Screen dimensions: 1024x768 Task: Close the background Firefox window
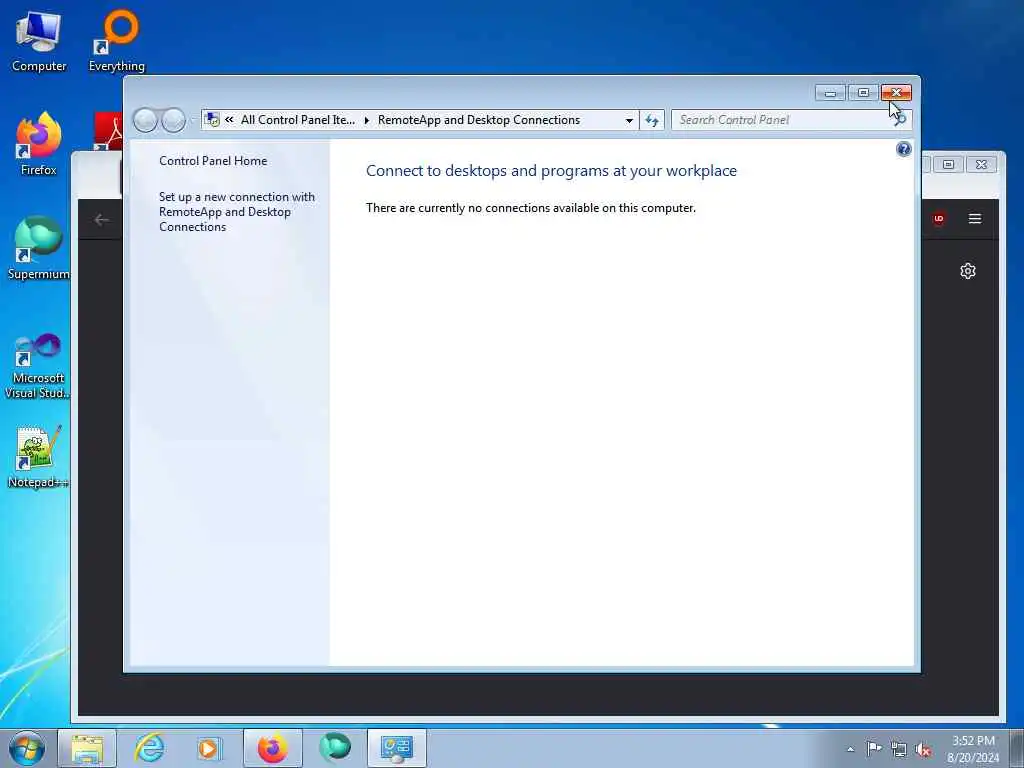point(981,165)
